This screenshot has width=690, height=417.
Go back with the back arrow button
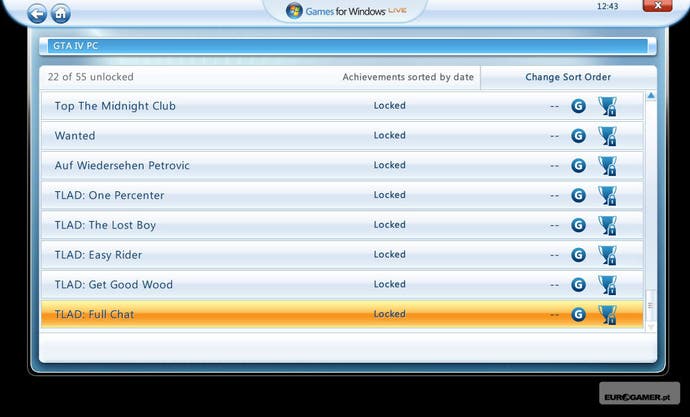coord(37,13)
